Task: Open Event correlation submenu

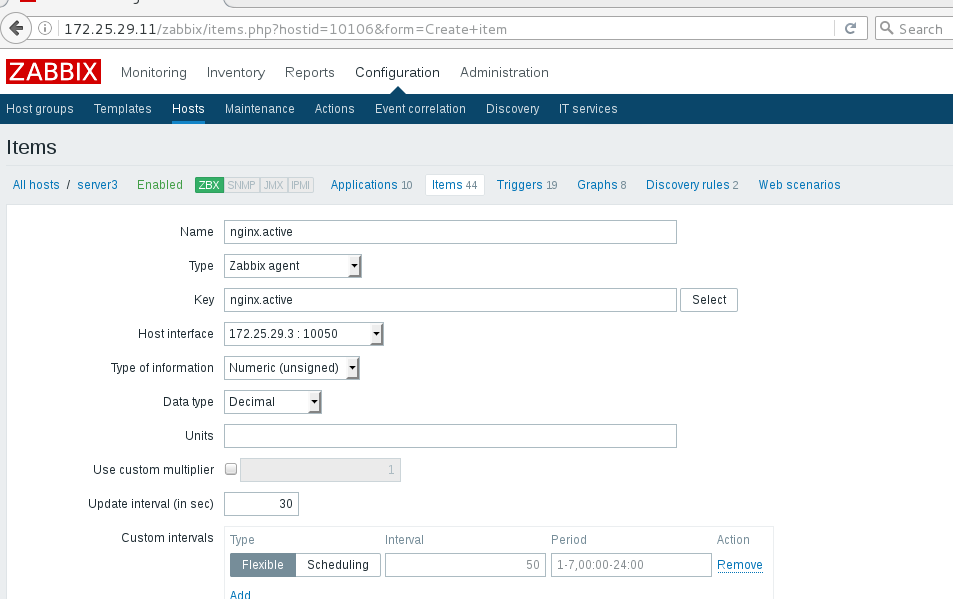Action: click(421, 109)
